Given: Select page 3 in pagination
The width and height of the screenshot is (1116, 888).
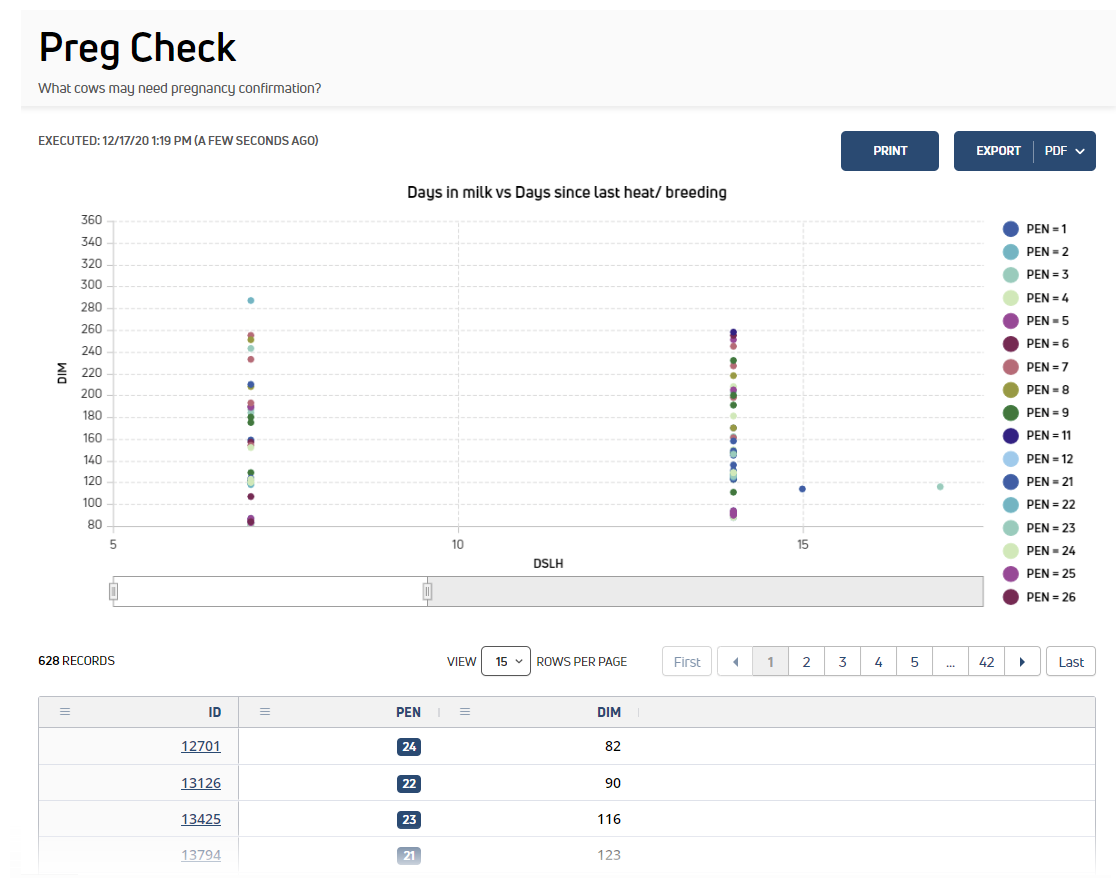Looking at the screenshot, I should click(x=842, y=662).
